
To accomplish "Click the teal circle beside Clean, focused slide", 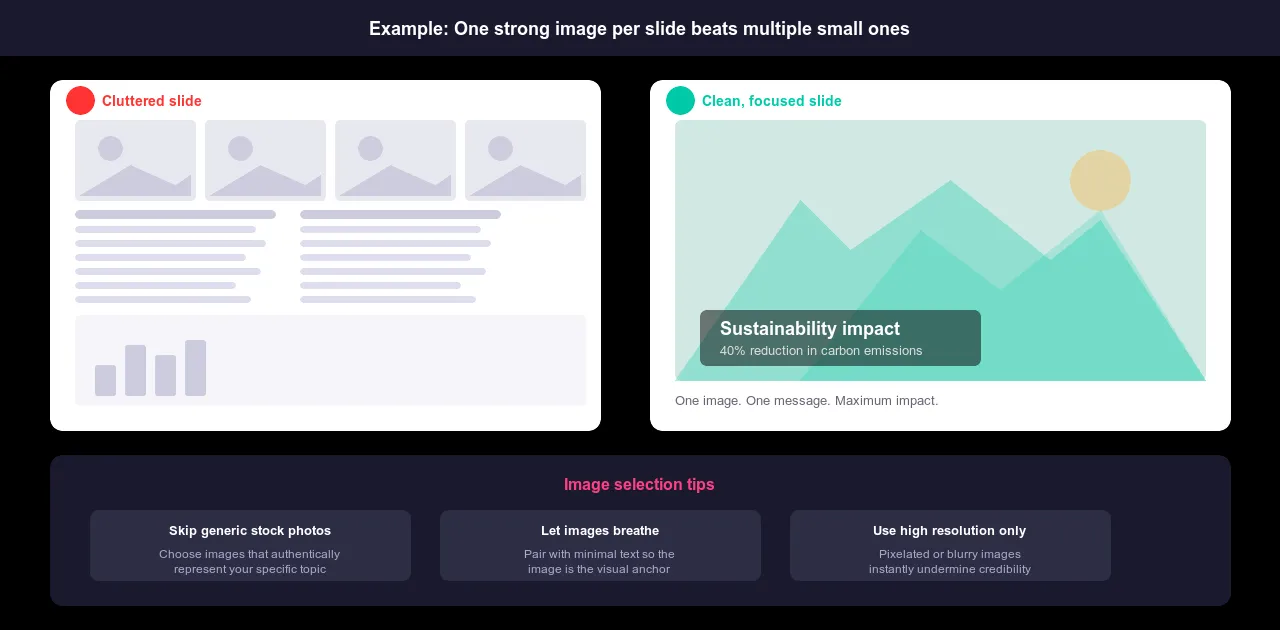I will click(x=680, y=101).
